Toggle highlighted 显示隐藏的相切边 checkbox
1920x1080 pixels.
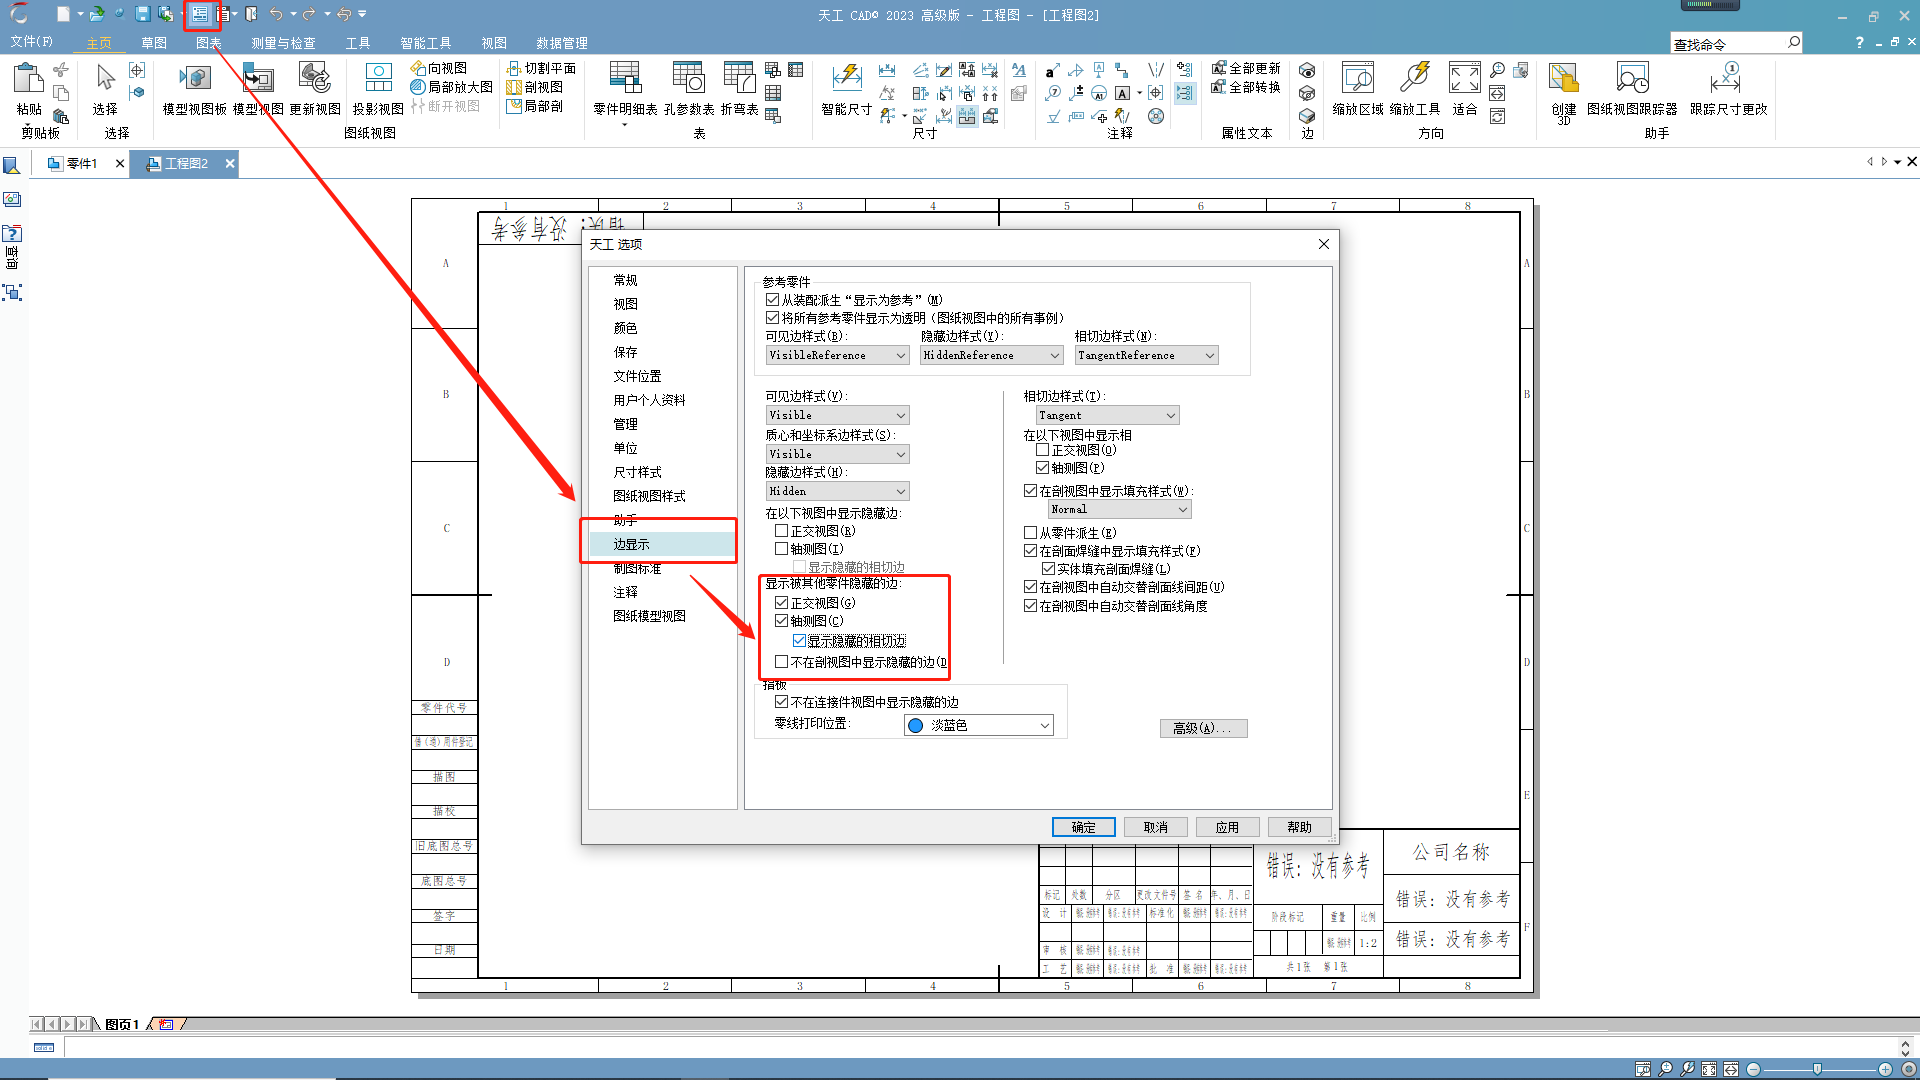tap(799, 641)
